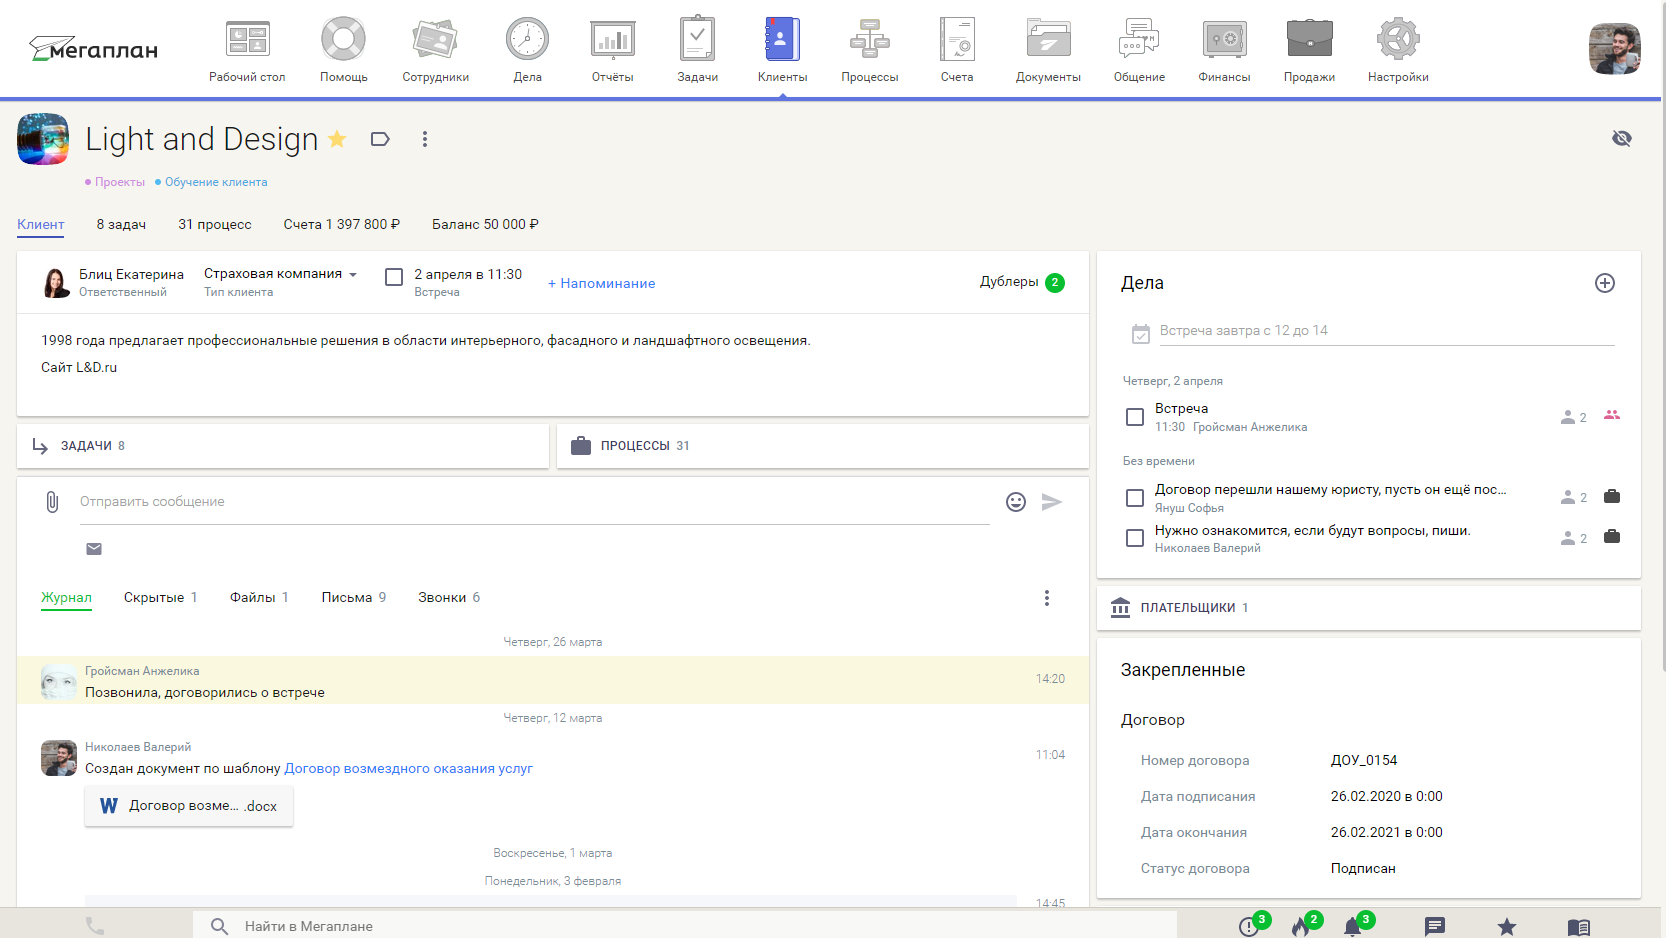Add a new item with Дела plus icon
This screenshot has height=938, width=1666.
point(1605,283)
